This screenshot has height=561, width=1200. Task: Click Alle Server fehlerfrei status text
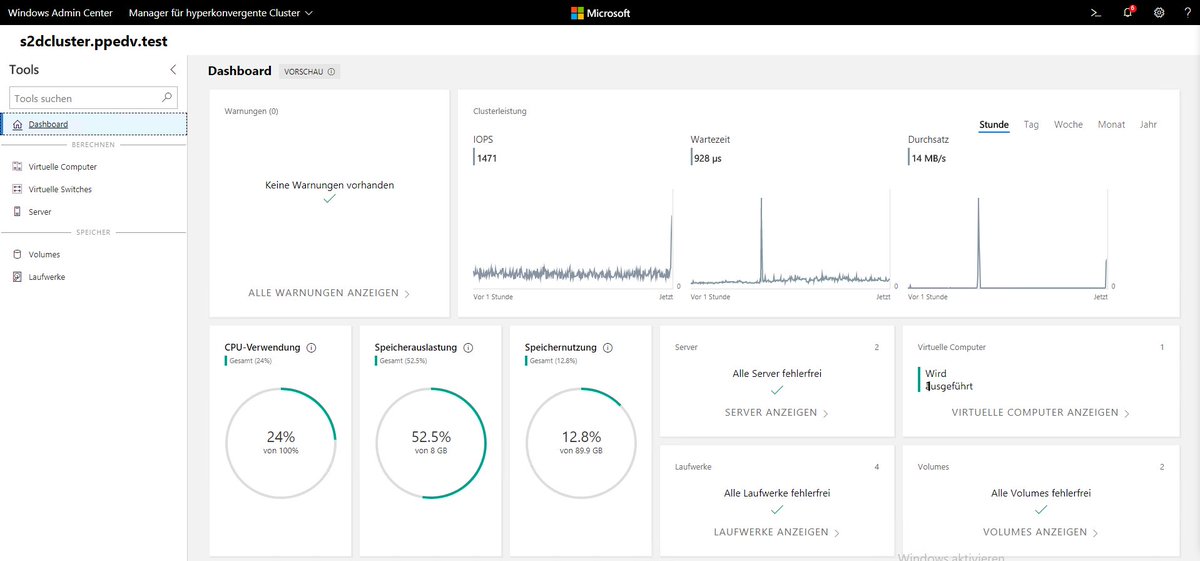point(777,373)
